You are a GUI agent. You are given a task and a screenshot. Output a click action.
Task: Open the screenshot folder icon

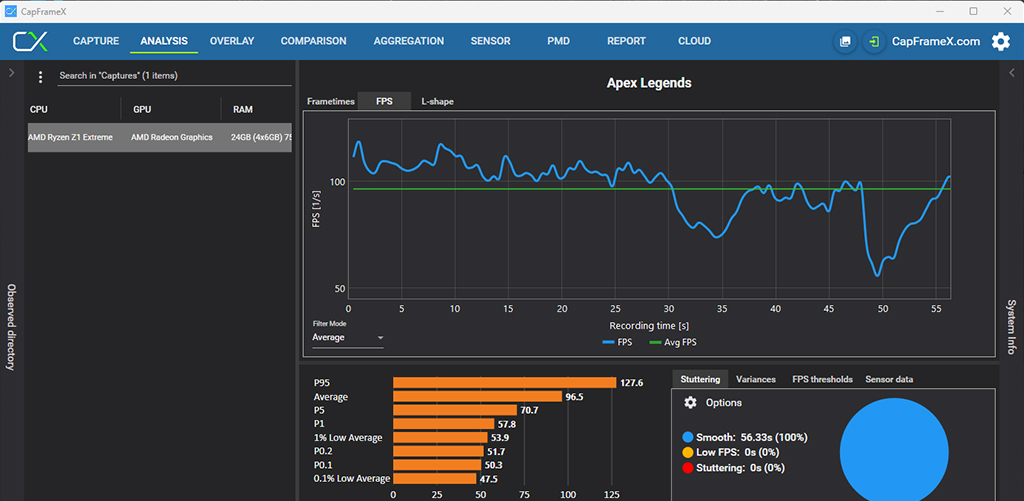click(845, 42)
